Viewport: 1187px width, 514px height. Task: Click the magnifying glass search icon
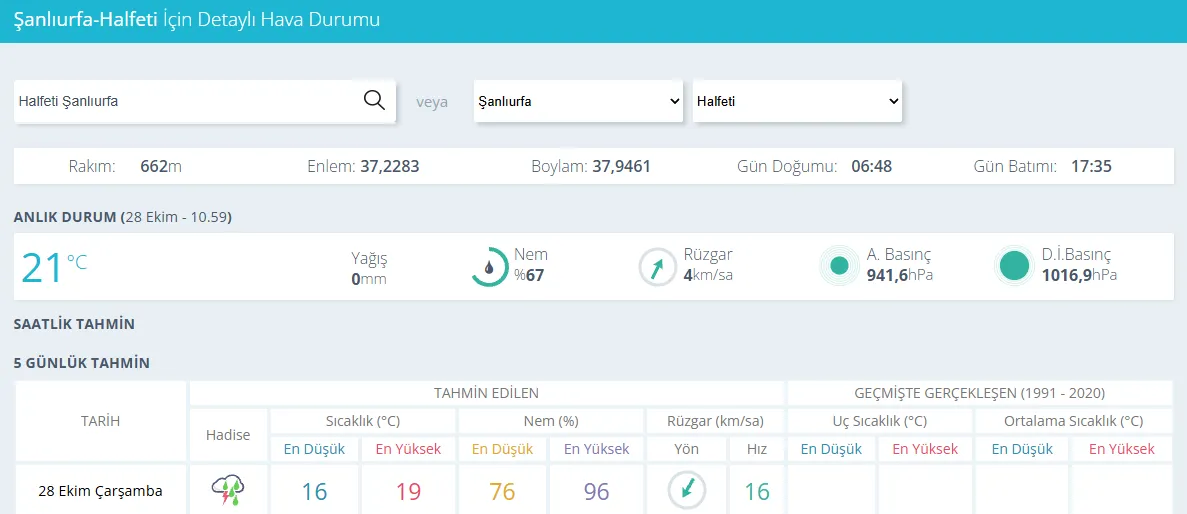click(x=374, y=100)
